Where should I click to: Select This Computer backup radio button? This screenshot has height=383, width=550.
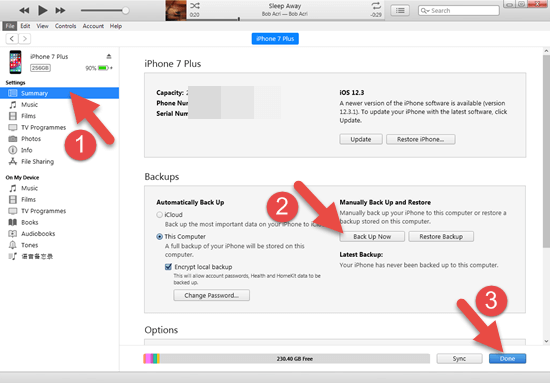coord(160,237)
